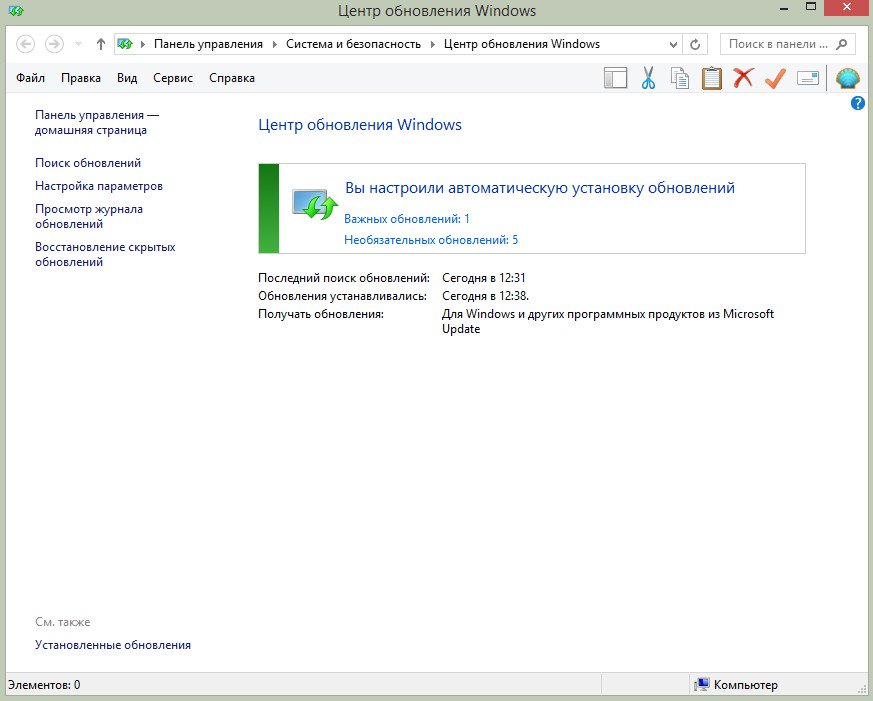Click Центр обновления Windows breadcrumb segment
The width and height of the screenshot is (873, 701).
[522, 44]
